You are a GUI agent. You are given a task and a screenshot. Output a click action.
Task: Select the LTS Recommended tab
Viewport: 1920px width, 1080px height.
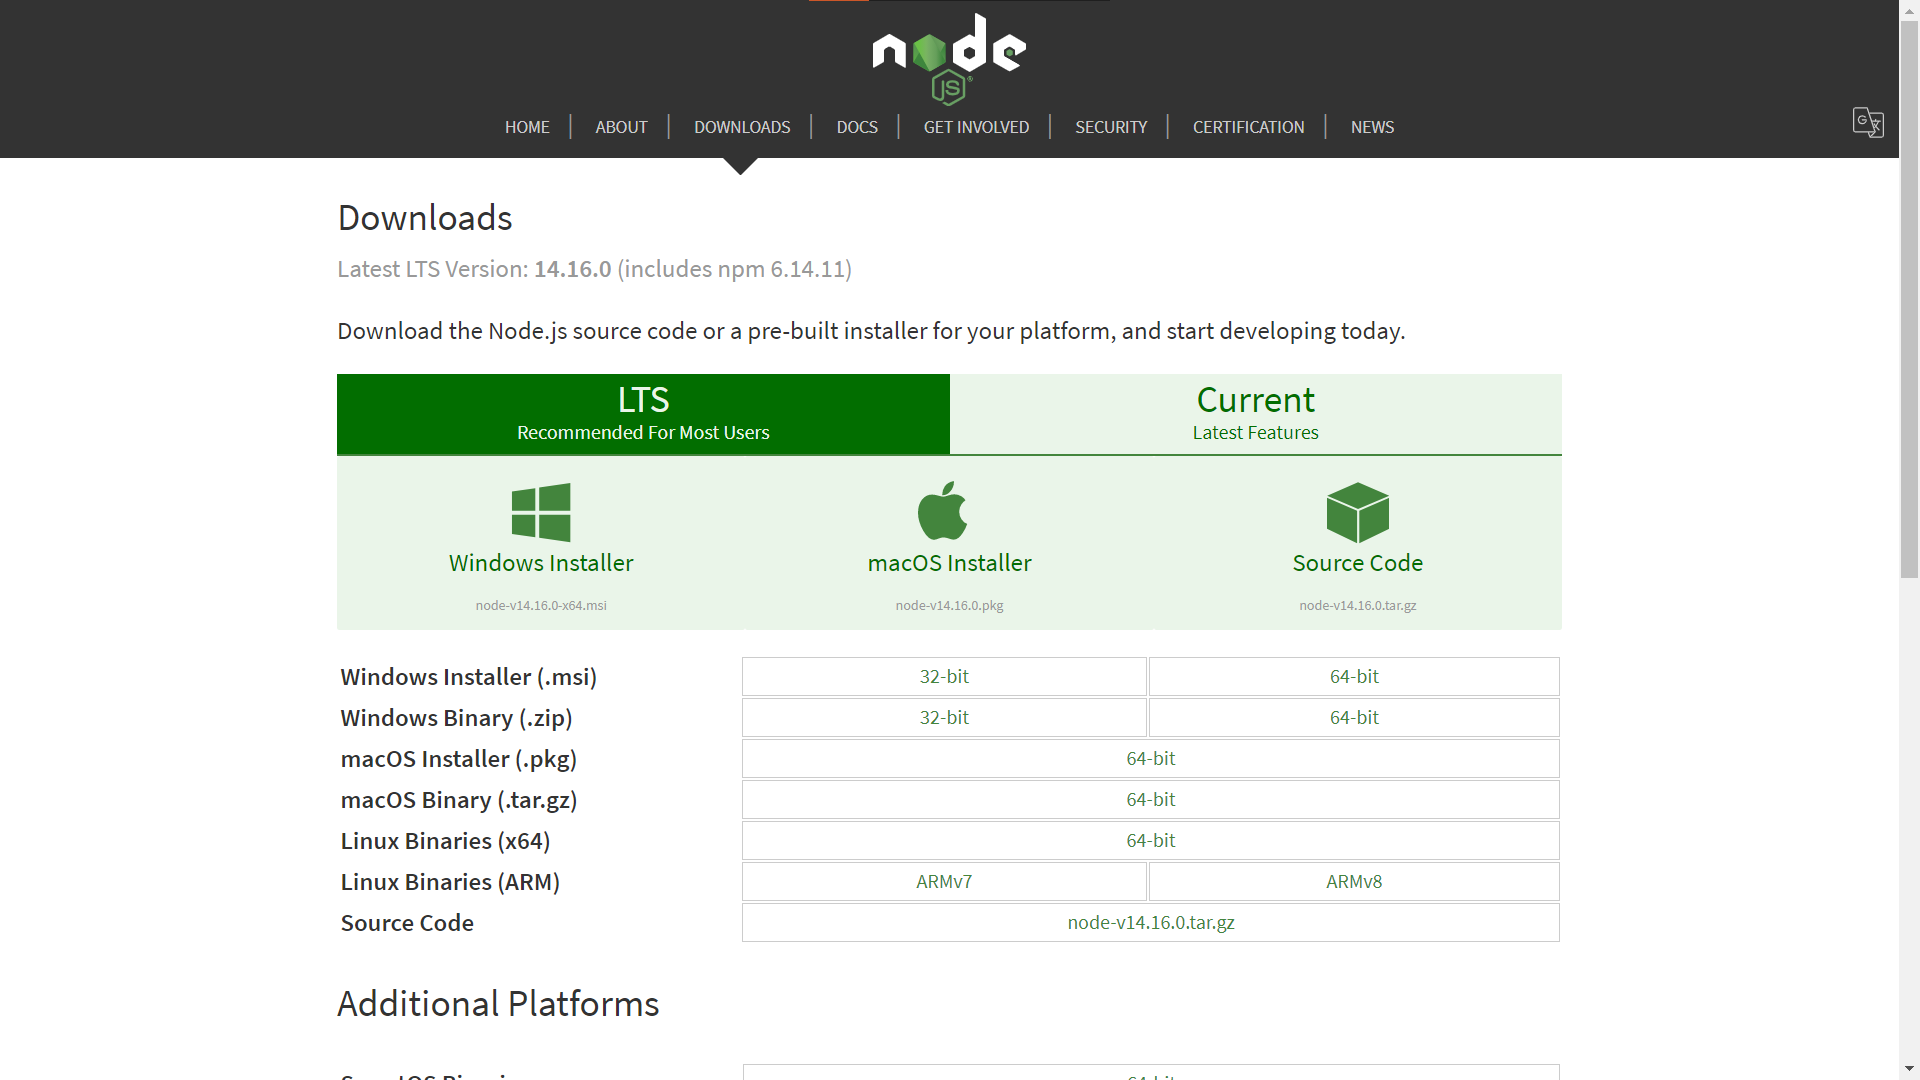point(643,413)
